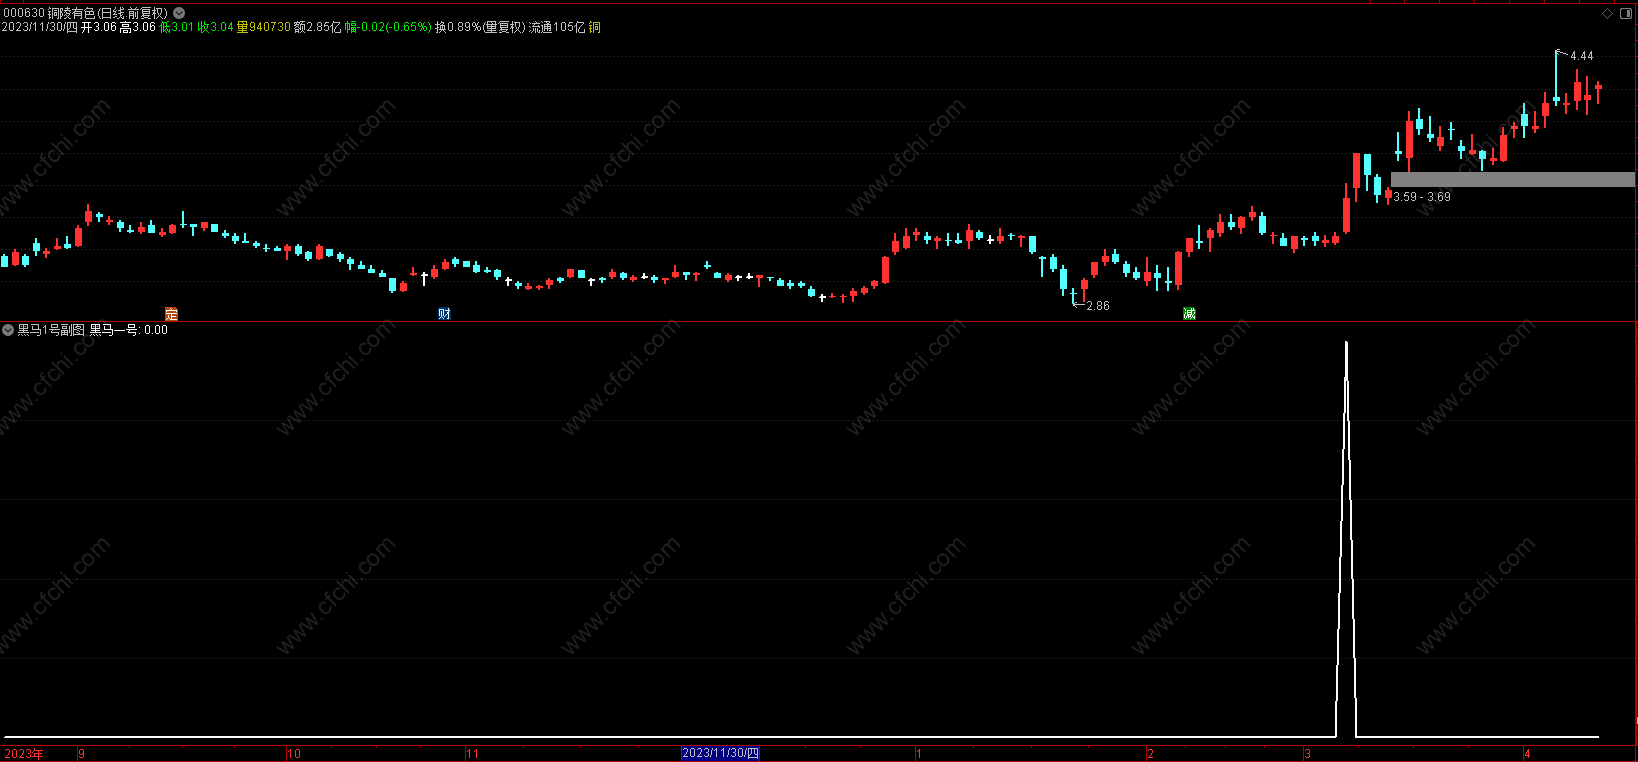Expand the 黑马1号副图 indicator menu arrow
This screenshot has width=1638, height=762.
pos(8,329)
